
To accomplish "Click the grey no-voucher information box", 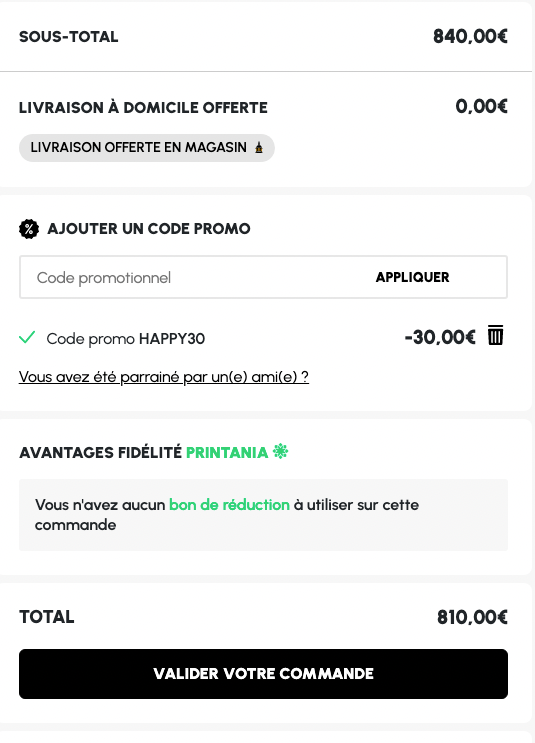I will tap(263, 515).
